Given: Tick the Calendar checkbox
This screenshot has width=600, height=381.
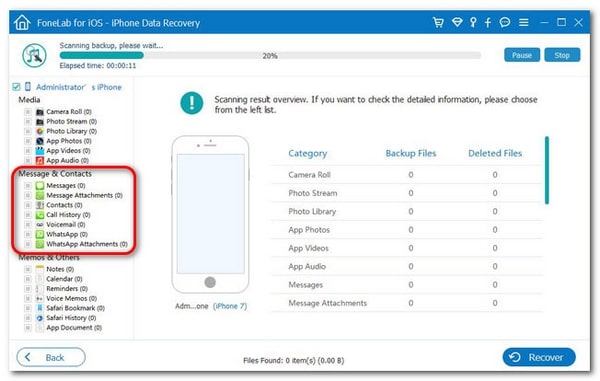Looking at the screenshot, I should click(x=28, y=279).
